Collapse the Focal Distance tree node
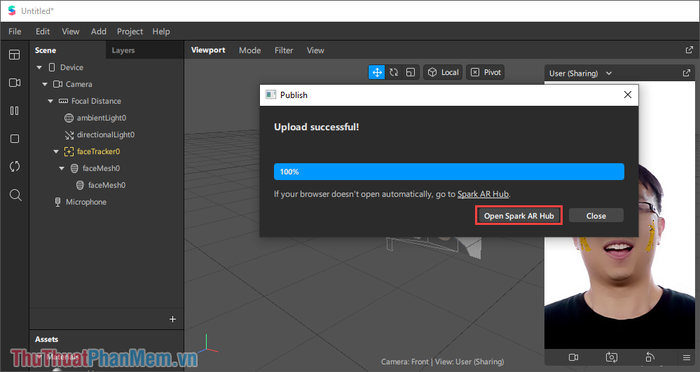 [x=50, y=101]
